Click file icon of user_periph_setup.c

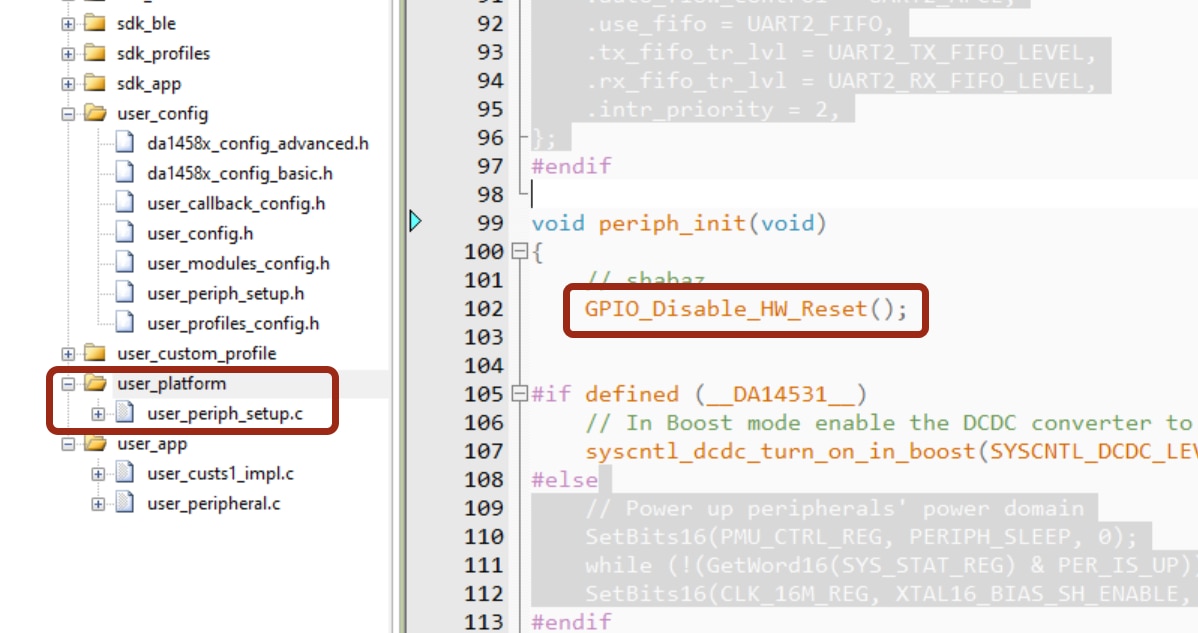(125, 413)
